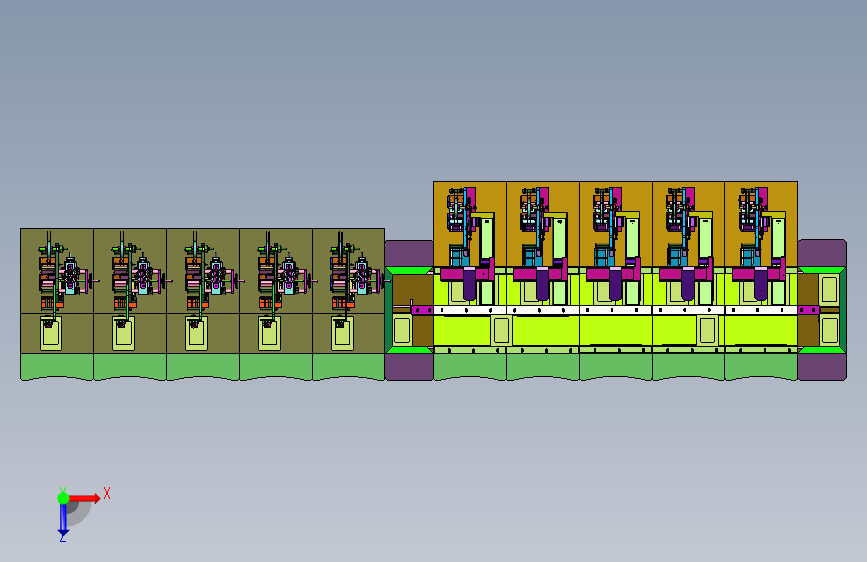Select purple block joining olive and orange sections

(x=409, y=310)
